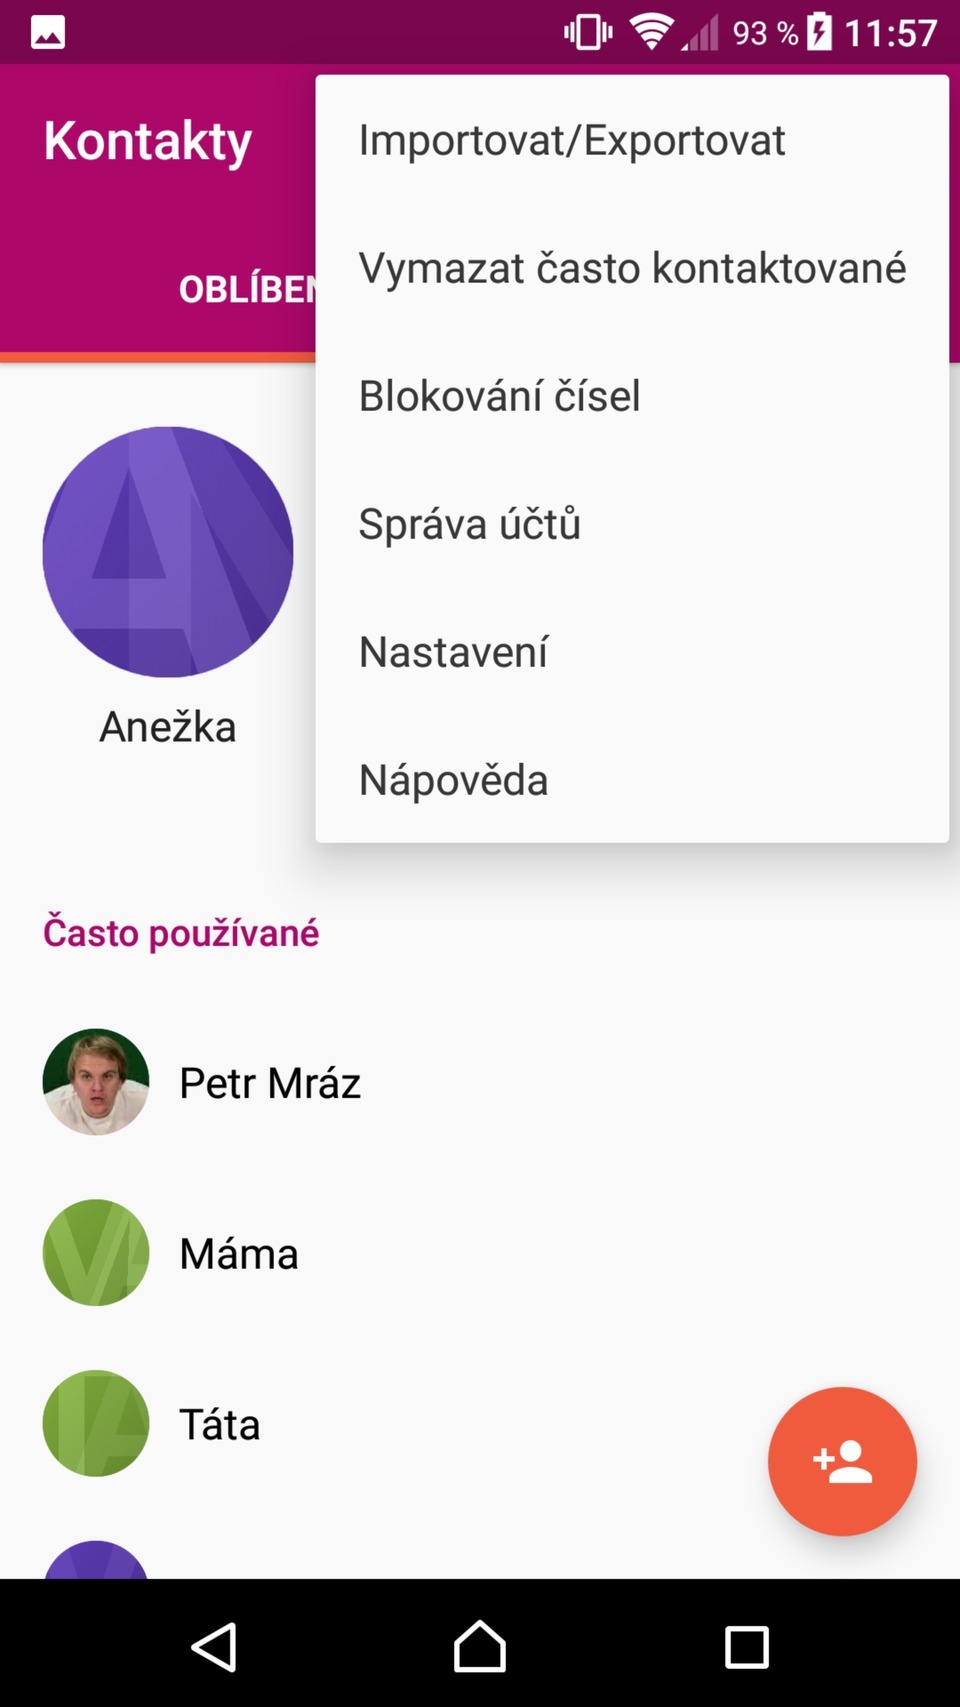Tap the Wi-Fi icon in status bar
The height and width of the screenshot is (1707, 960).
[651, 32]
